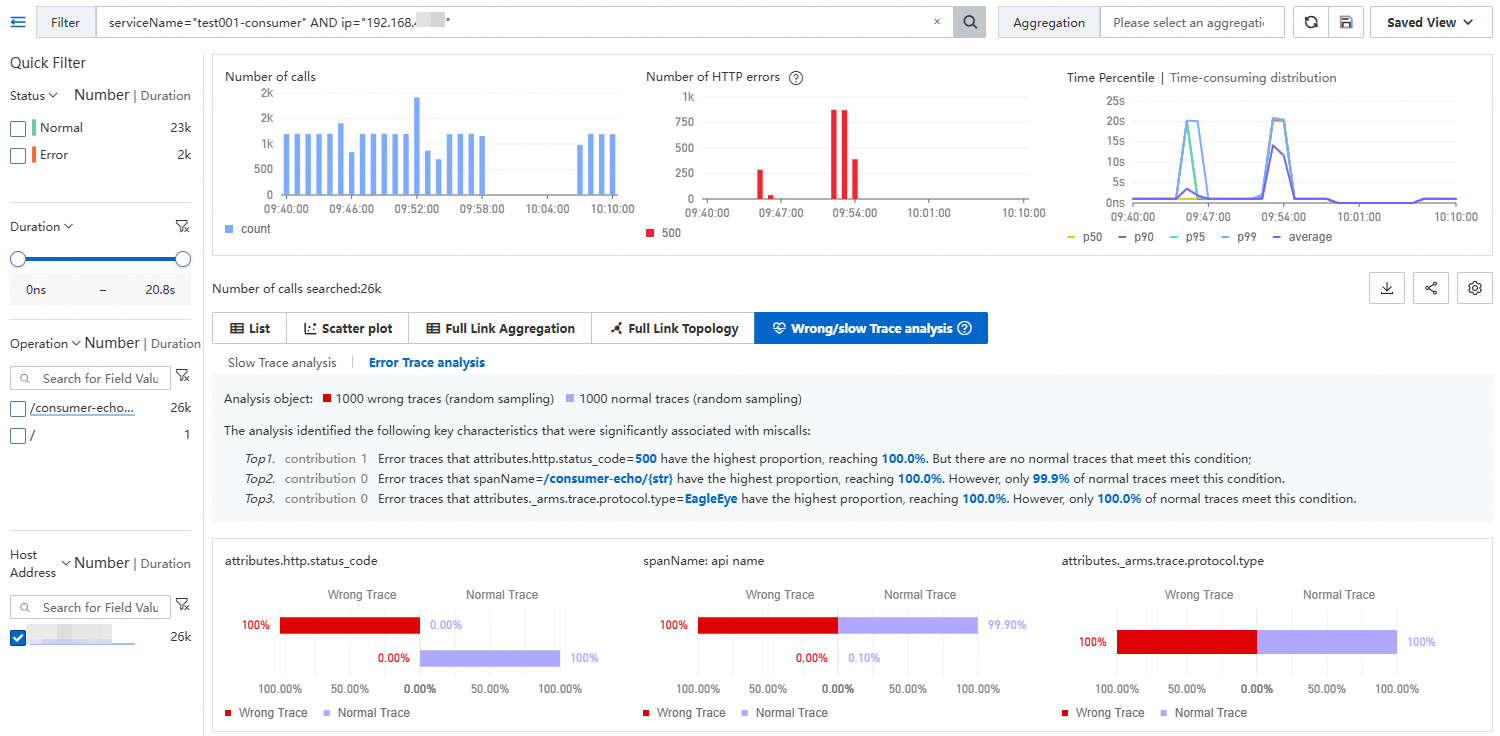Open settings with the gear icon
This screenshot has width=1500, height=736.
(1474, 288)
